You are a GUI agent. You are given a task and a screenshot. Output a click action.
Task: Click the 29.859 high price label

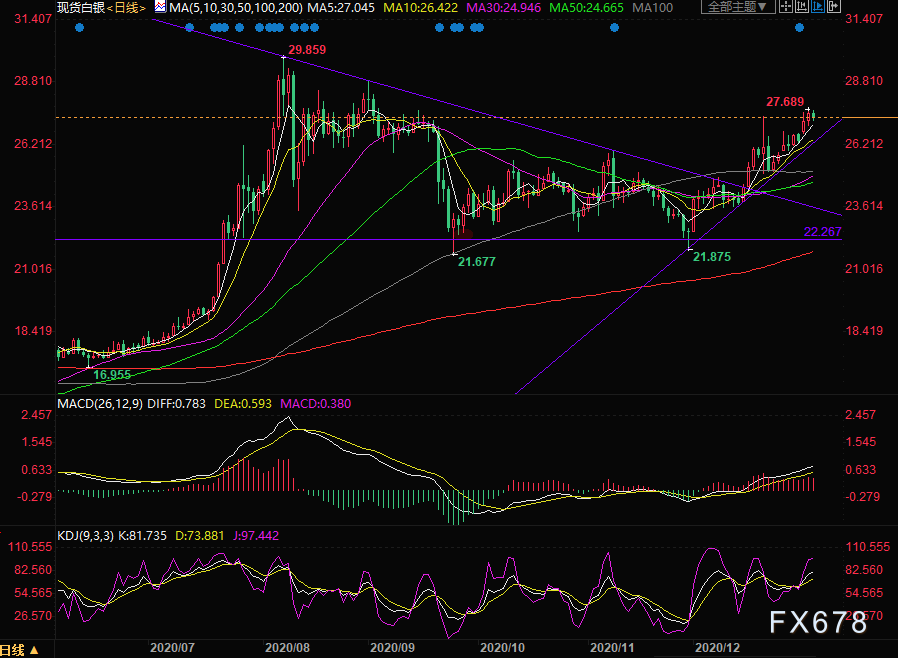(307, 49)
